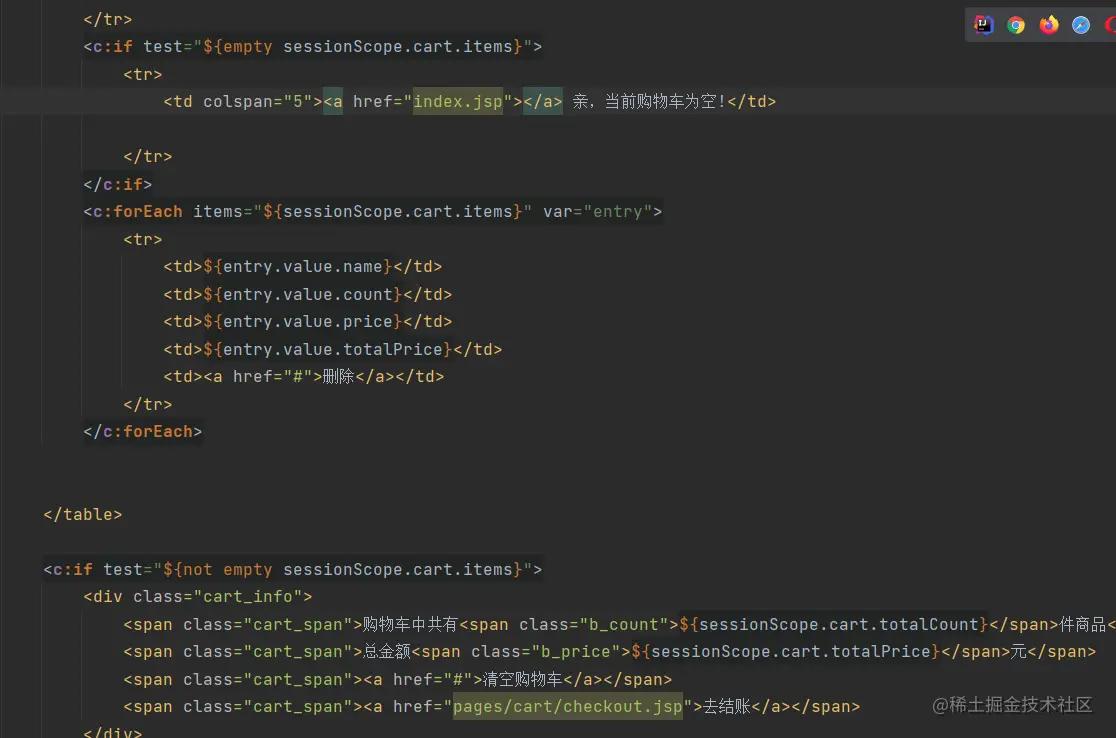Click the 去结账 anchor text
1116x738 pixels.
[727, 707]
